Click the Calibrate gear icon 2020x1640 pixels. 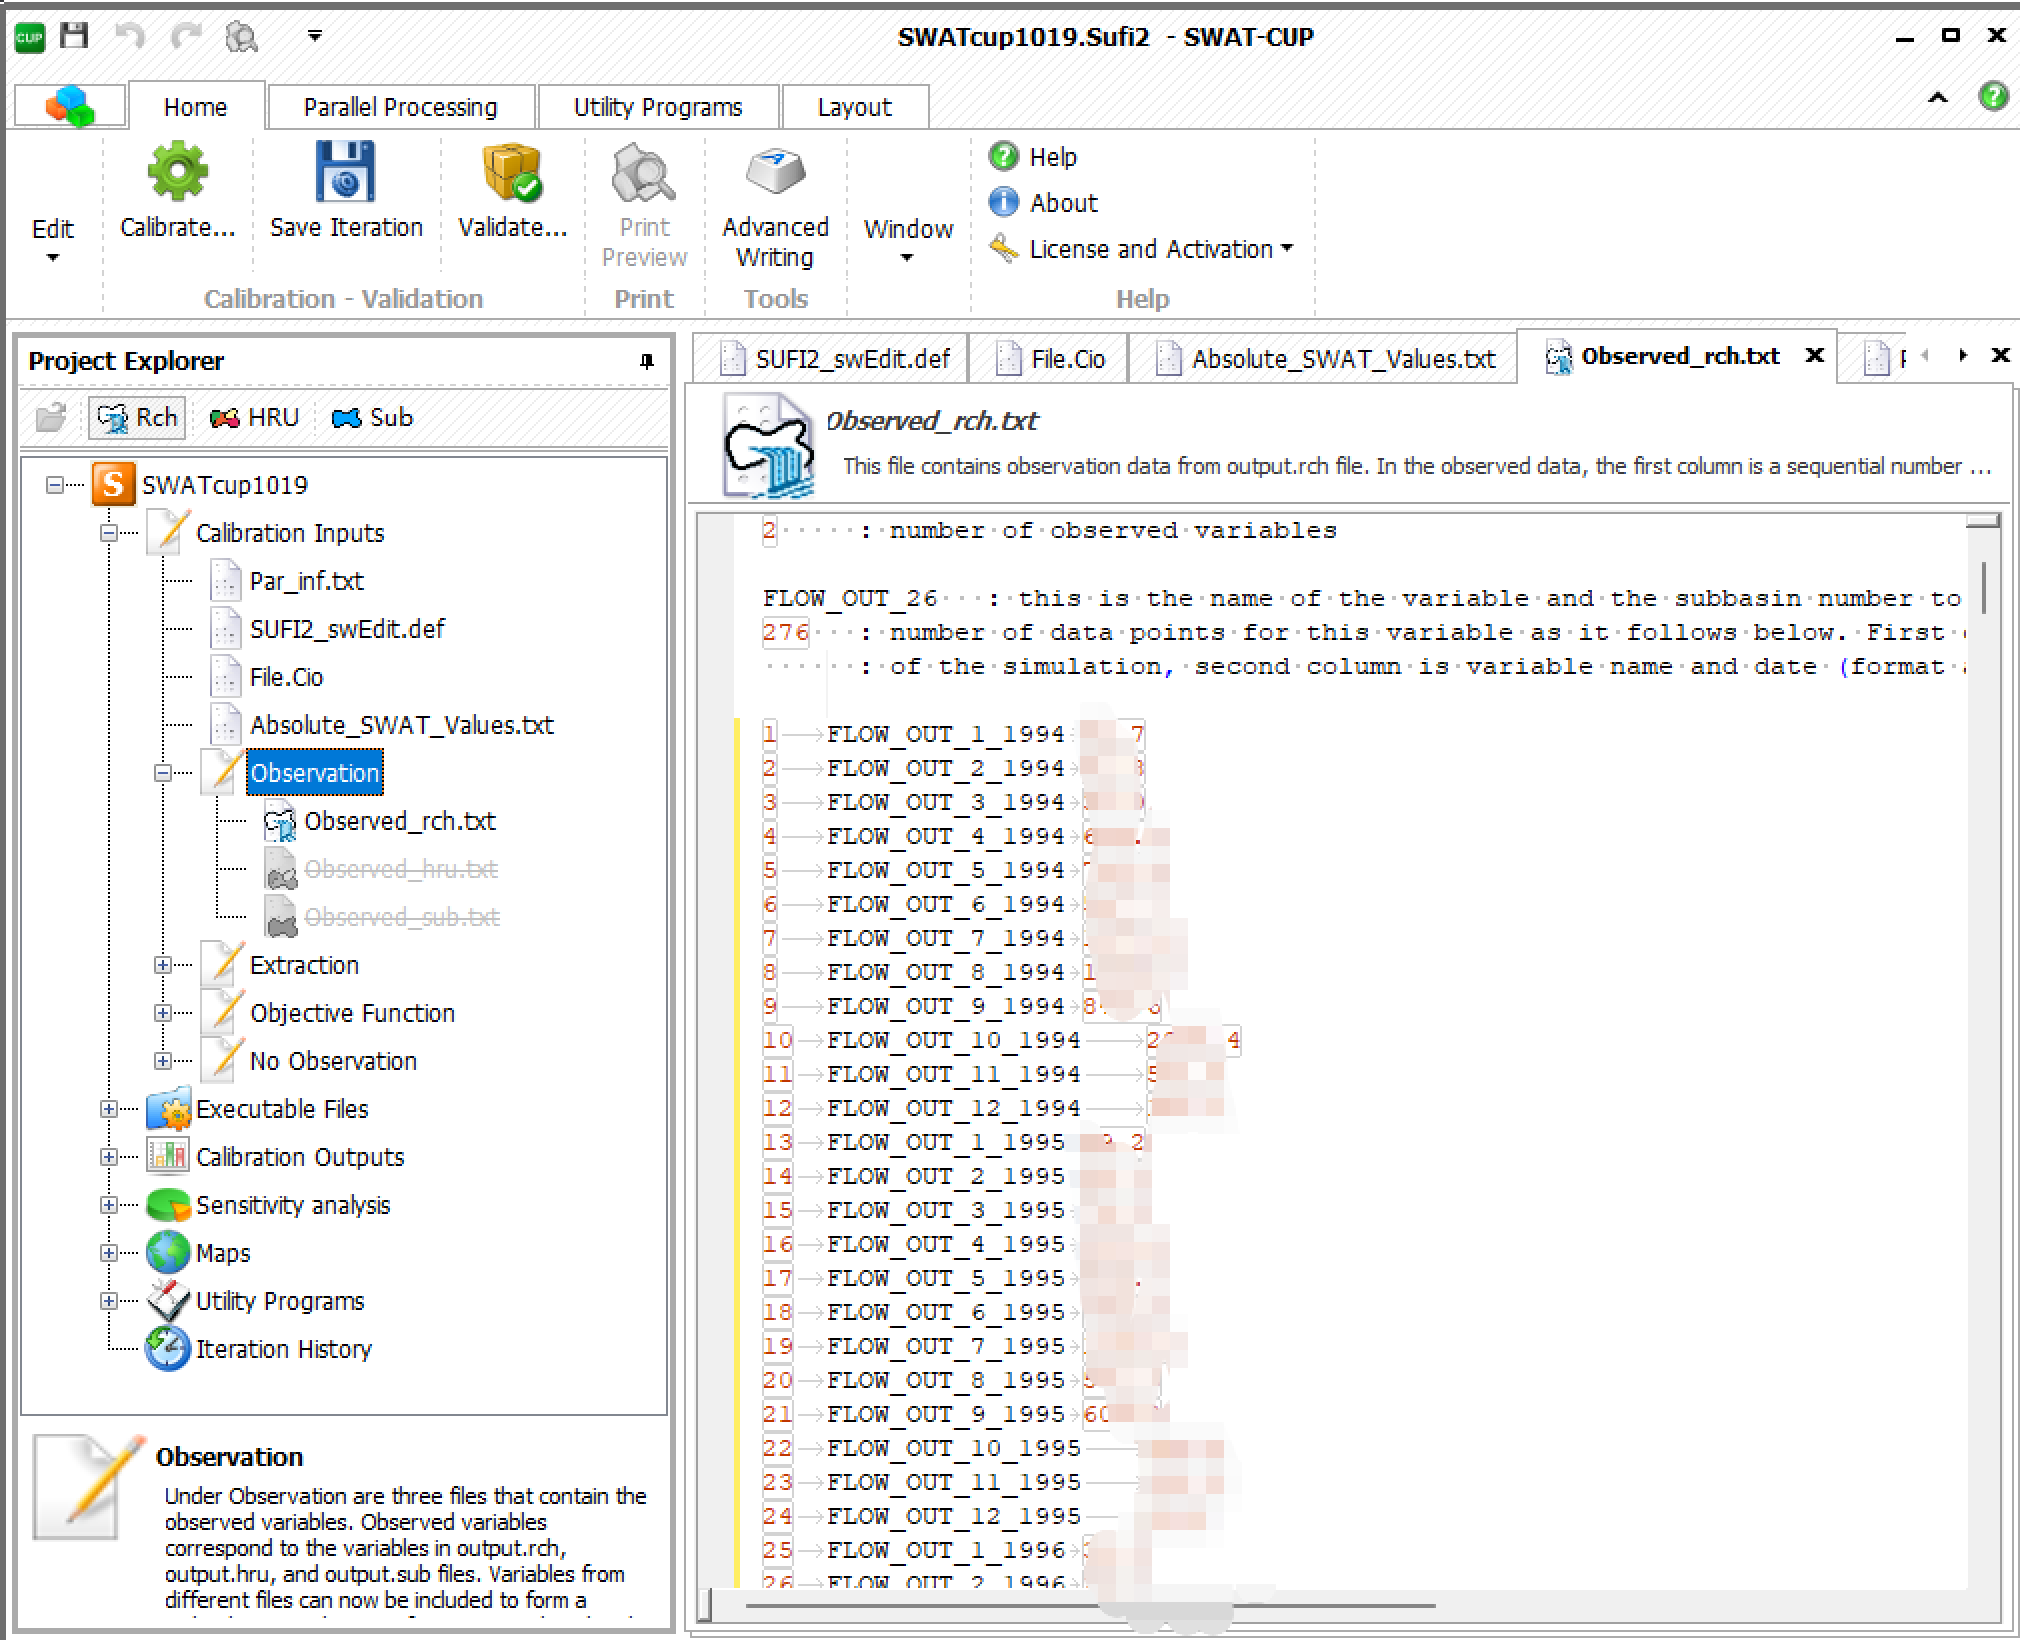[x=177, y=172]
